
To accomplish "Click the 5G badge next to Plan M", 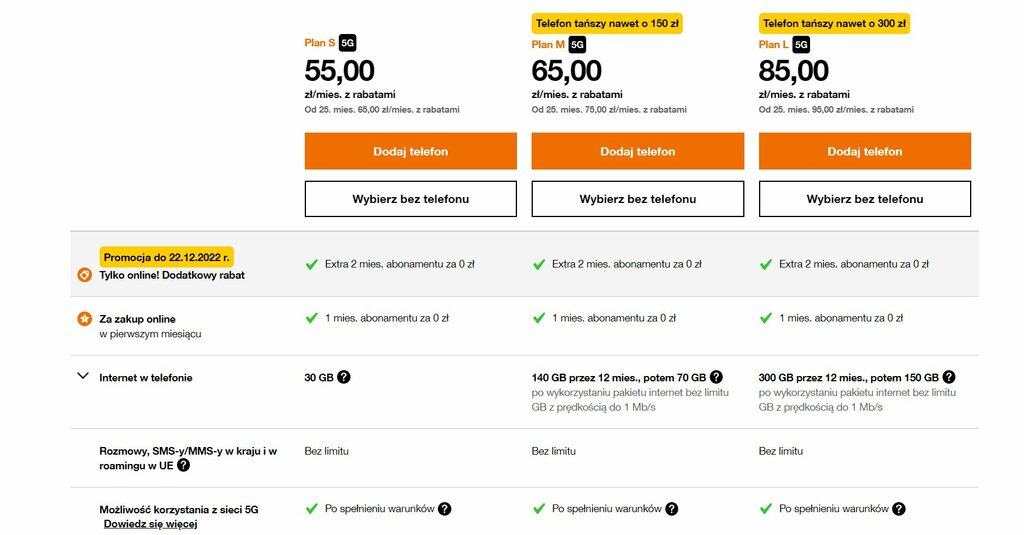I will click(577, 44).
